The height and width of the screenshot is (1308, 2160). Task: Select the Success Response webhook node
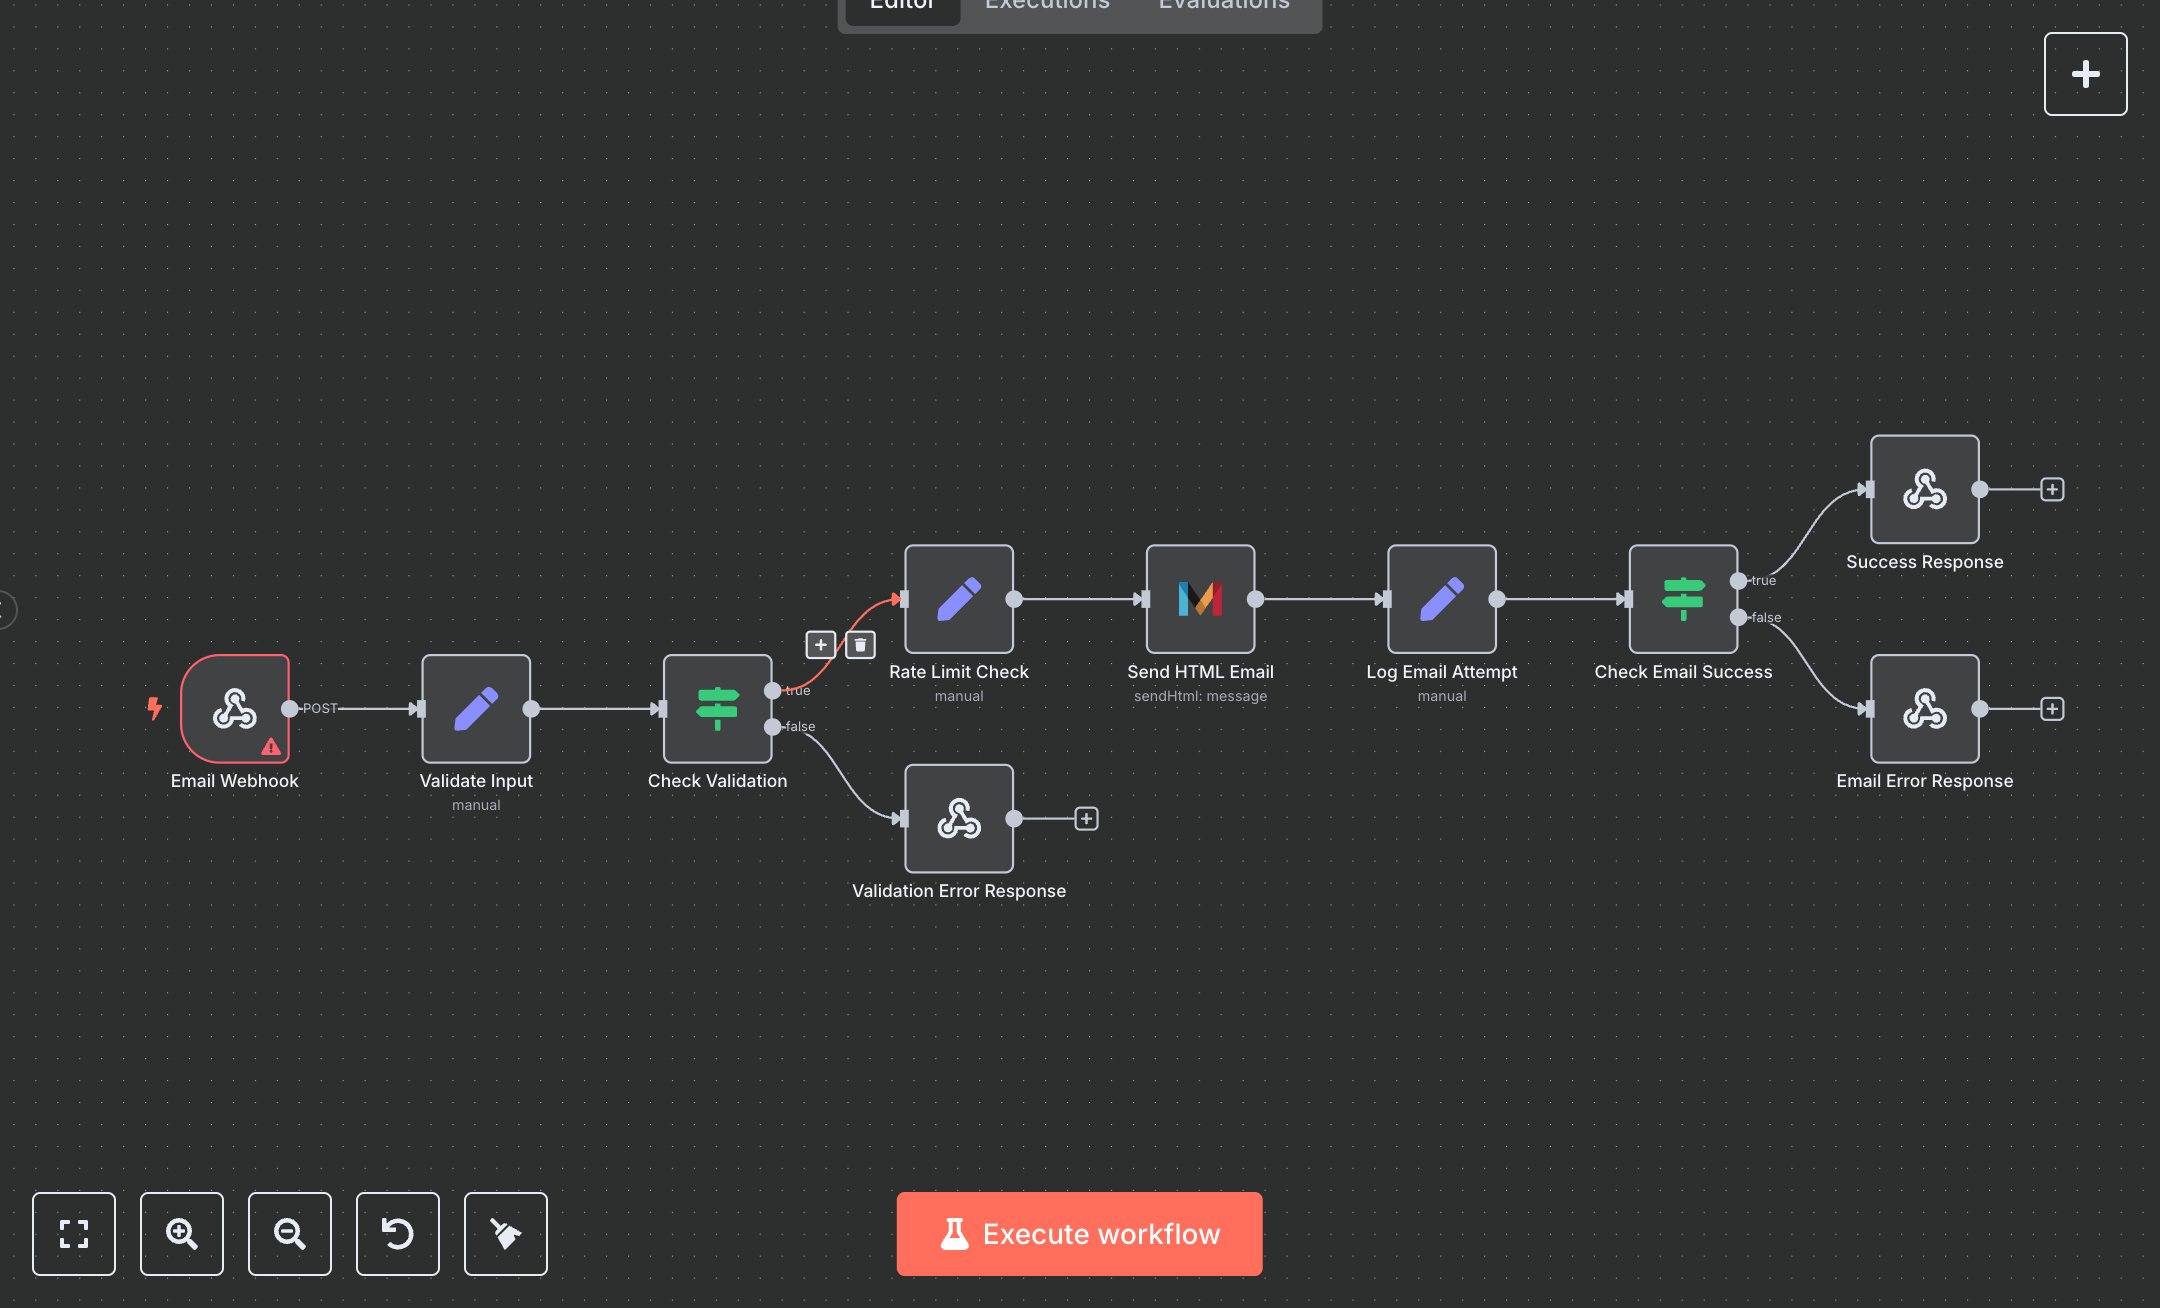tap(1924, 490)
